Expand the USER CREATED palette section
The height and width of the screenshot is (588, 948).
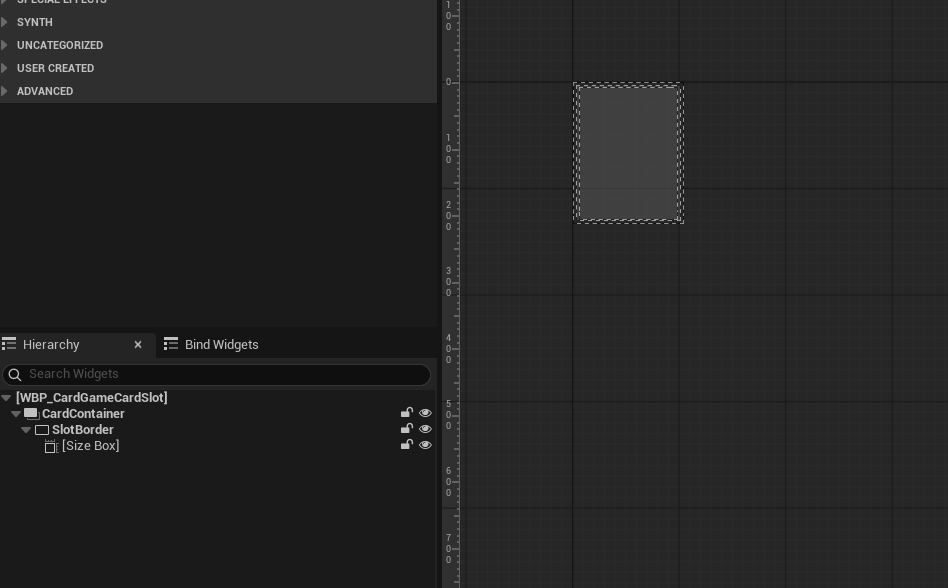pos(7,68)
